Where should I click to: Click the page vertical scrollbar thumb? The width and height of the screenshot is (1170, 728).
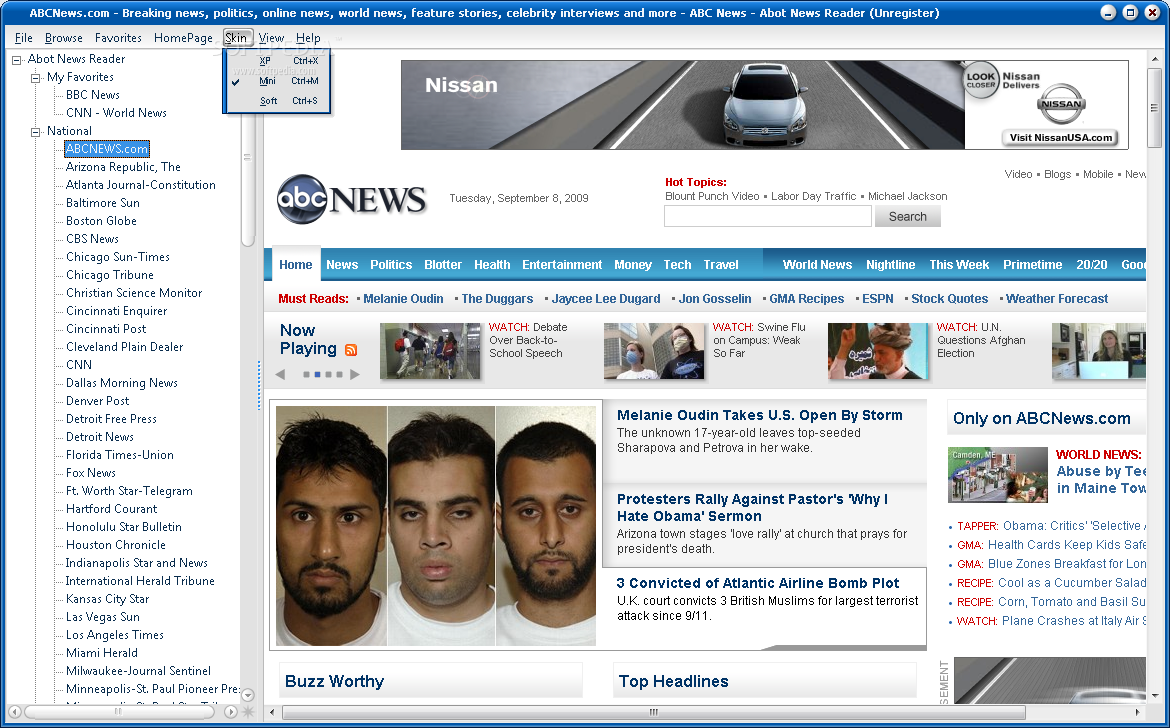1154,109
